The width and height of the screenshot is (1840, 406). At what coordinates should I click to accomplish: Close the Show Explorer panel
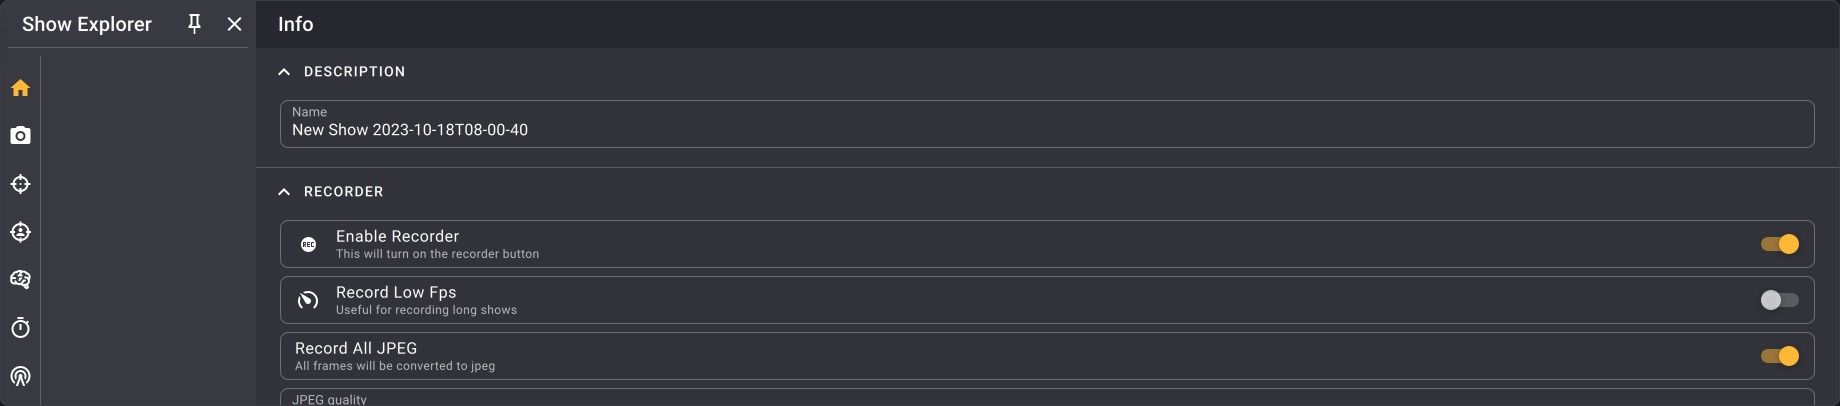pos(234,24)
